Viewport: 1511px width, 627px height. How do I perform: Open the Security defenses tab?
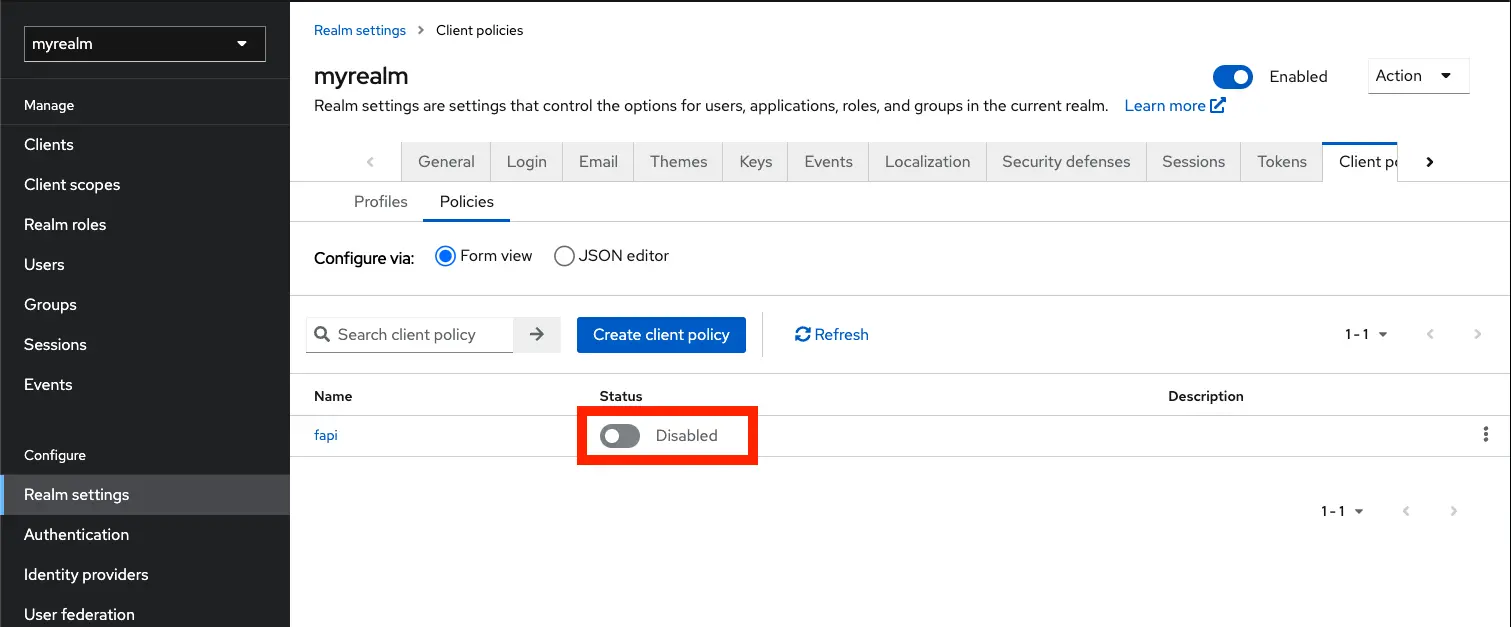[x=1065, y=161]
